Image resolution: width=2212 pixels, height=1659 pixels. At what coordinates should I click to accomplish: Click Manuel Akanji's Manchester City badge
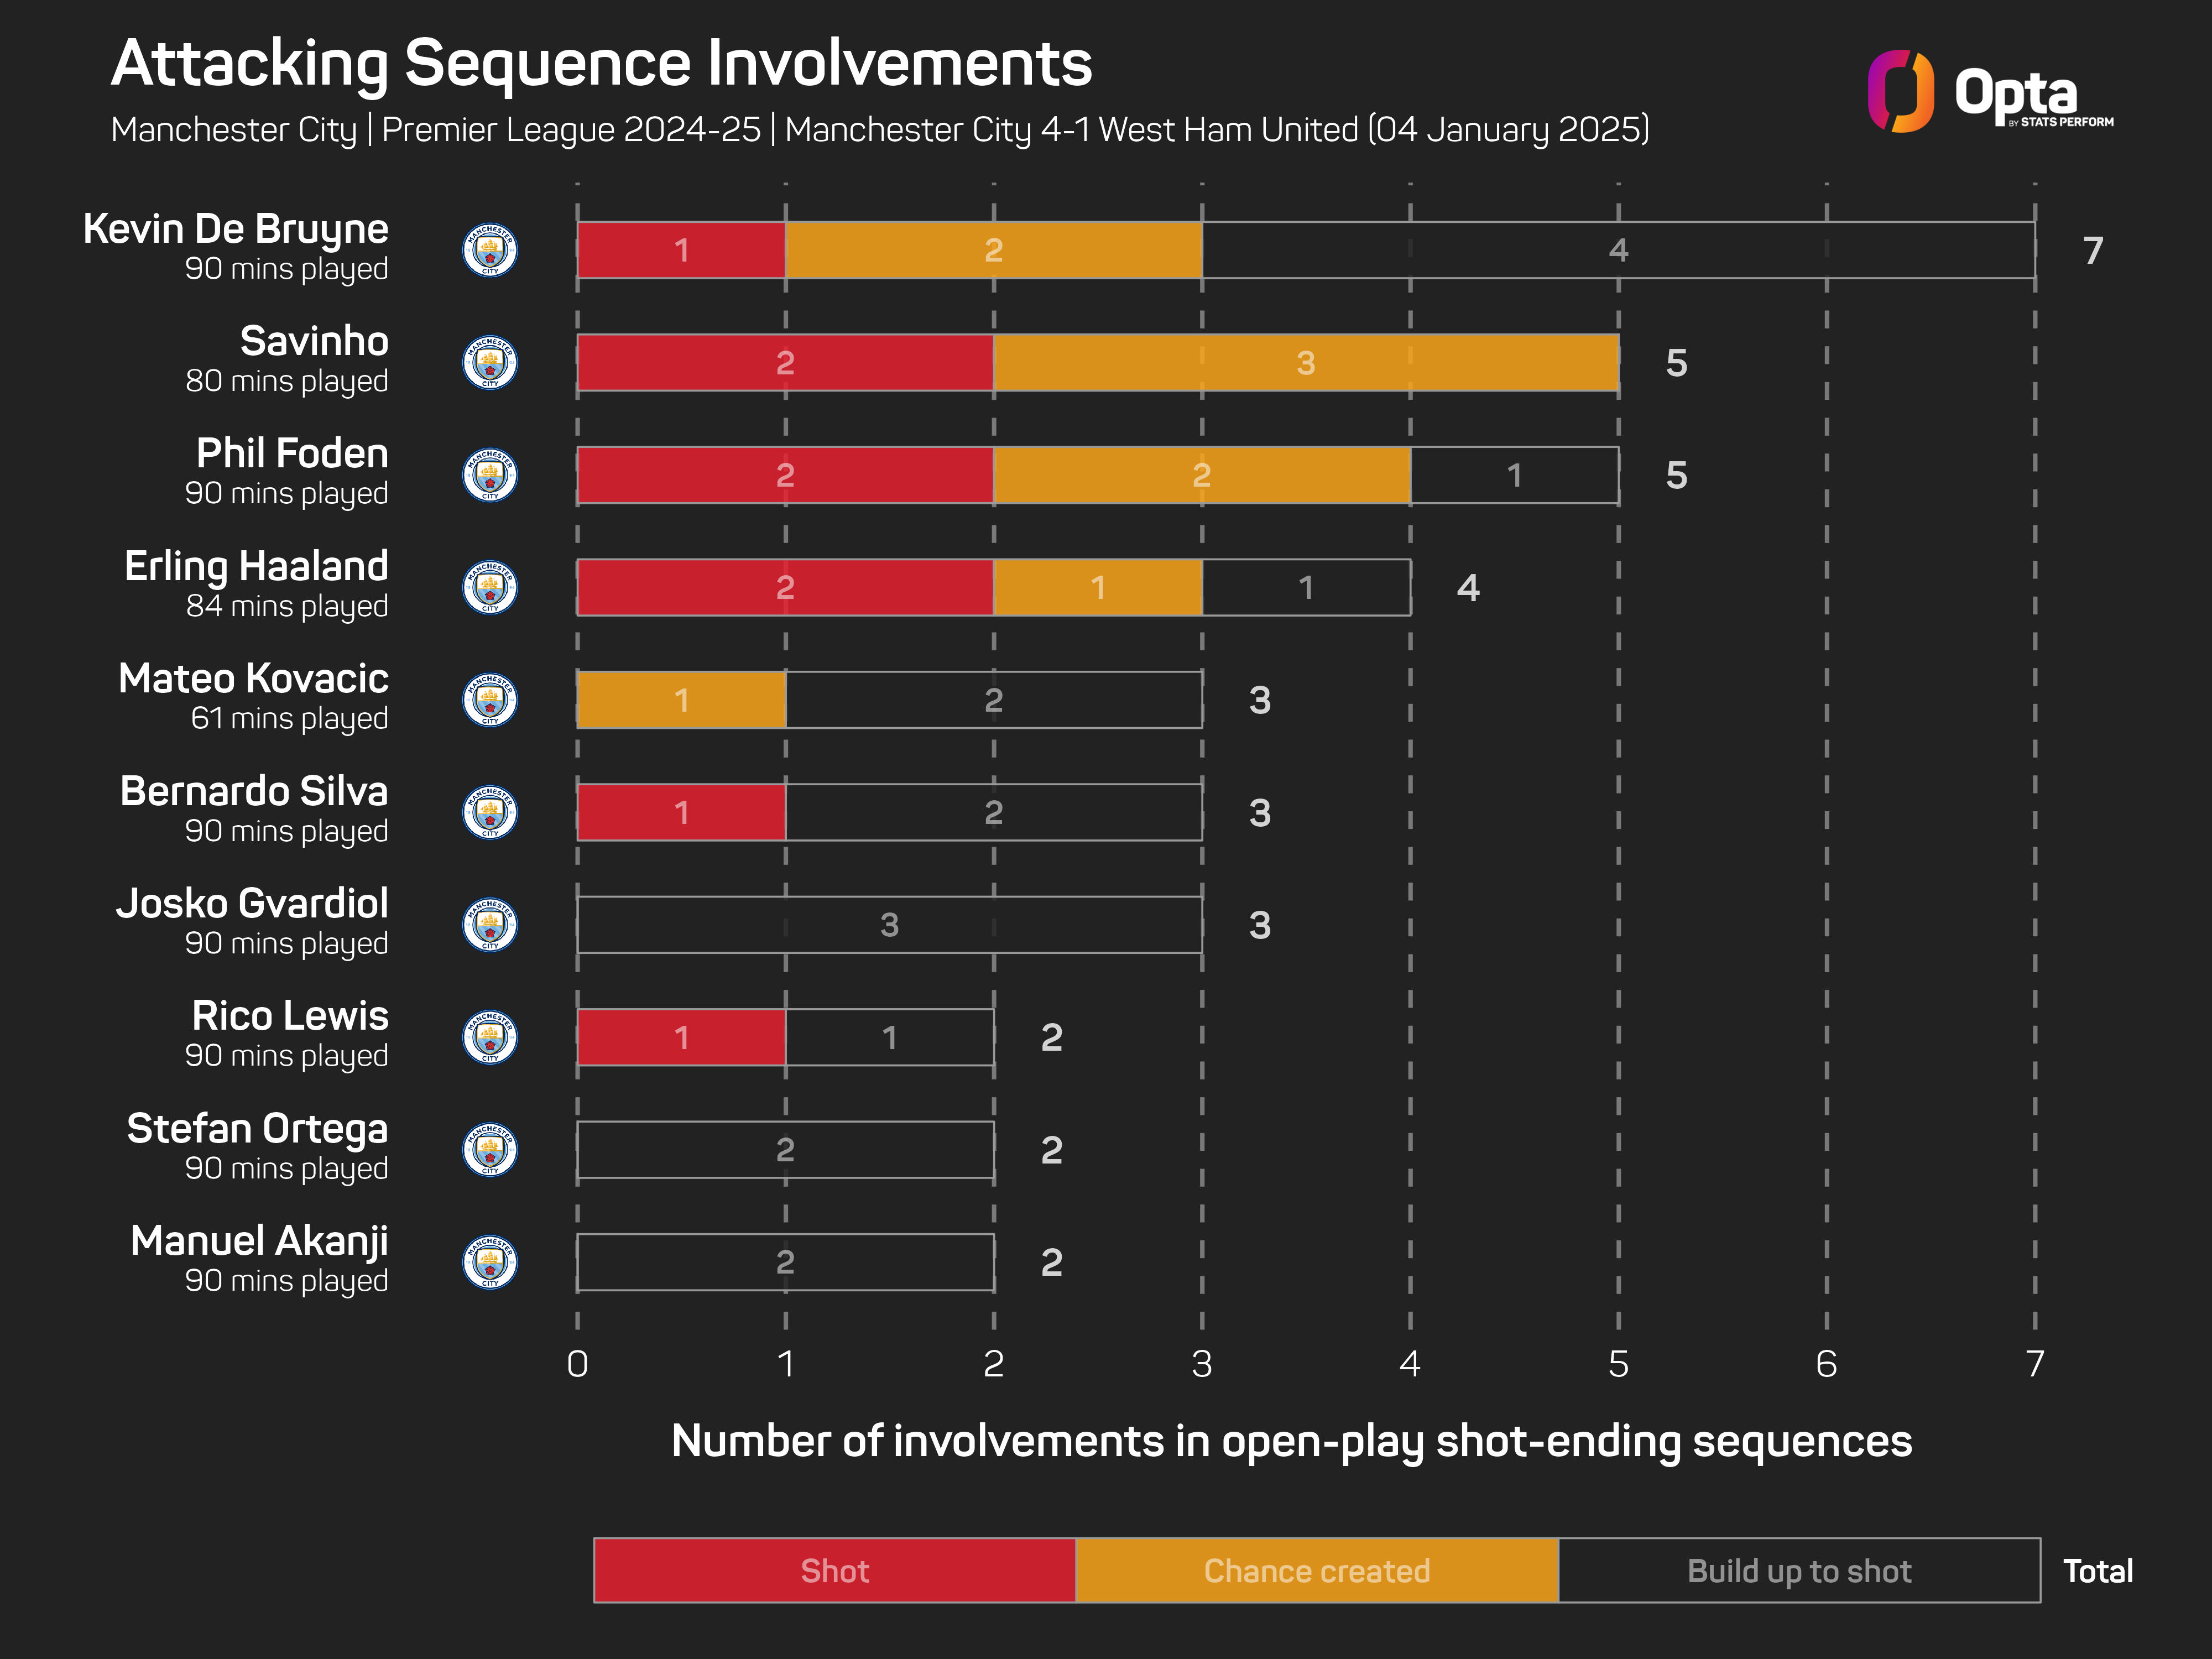(490, 1262)
